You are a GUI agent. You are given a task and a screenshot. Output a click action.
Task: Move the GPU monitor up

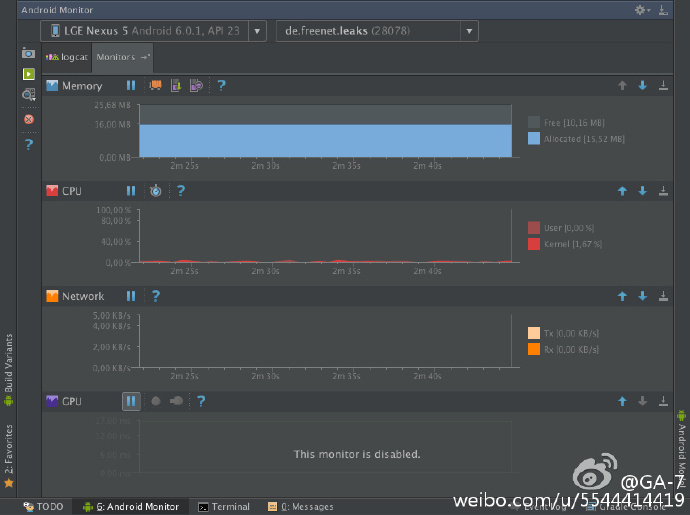(622, 401)
